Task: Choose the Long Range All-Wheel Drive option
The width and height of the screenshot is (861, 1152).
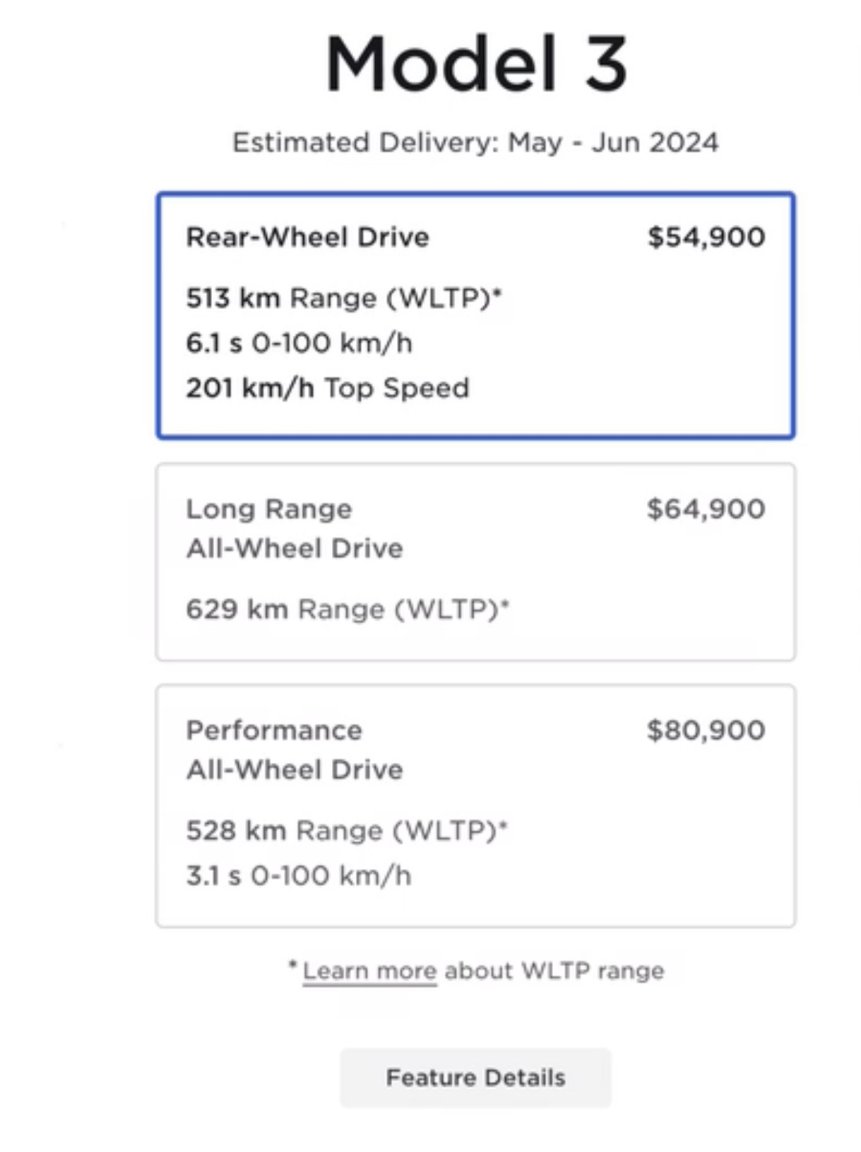Action: (475, 562)
